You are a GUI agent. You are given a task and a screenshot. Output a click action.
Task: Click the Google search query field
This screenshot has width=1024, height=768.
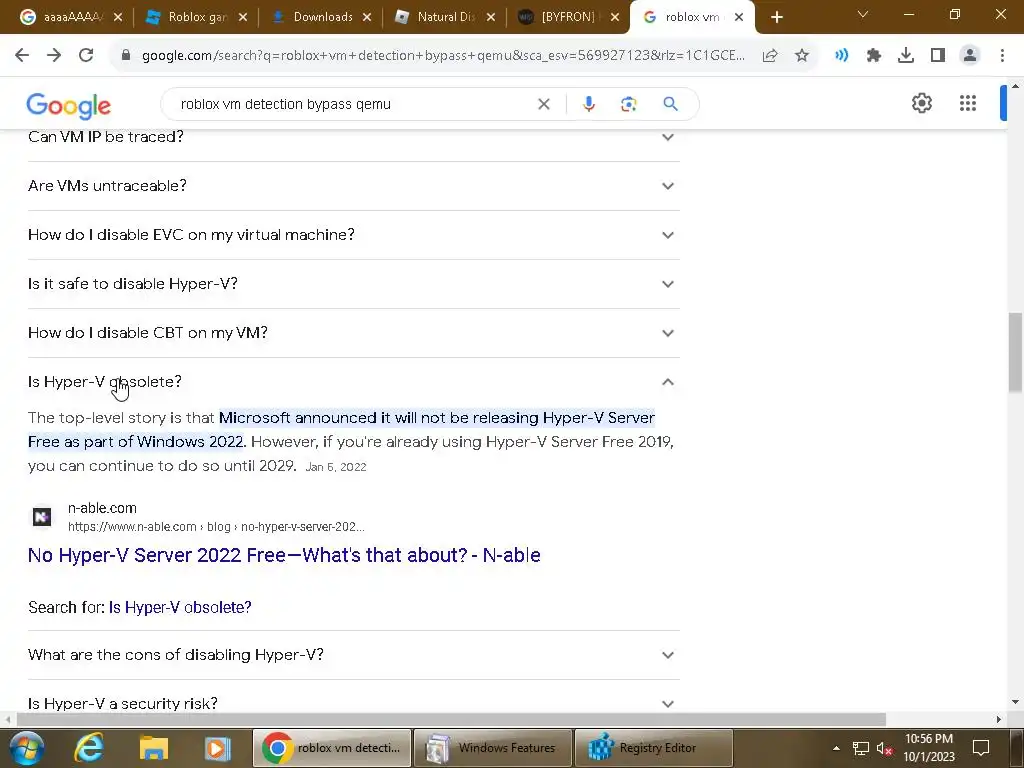pos(353,104)
